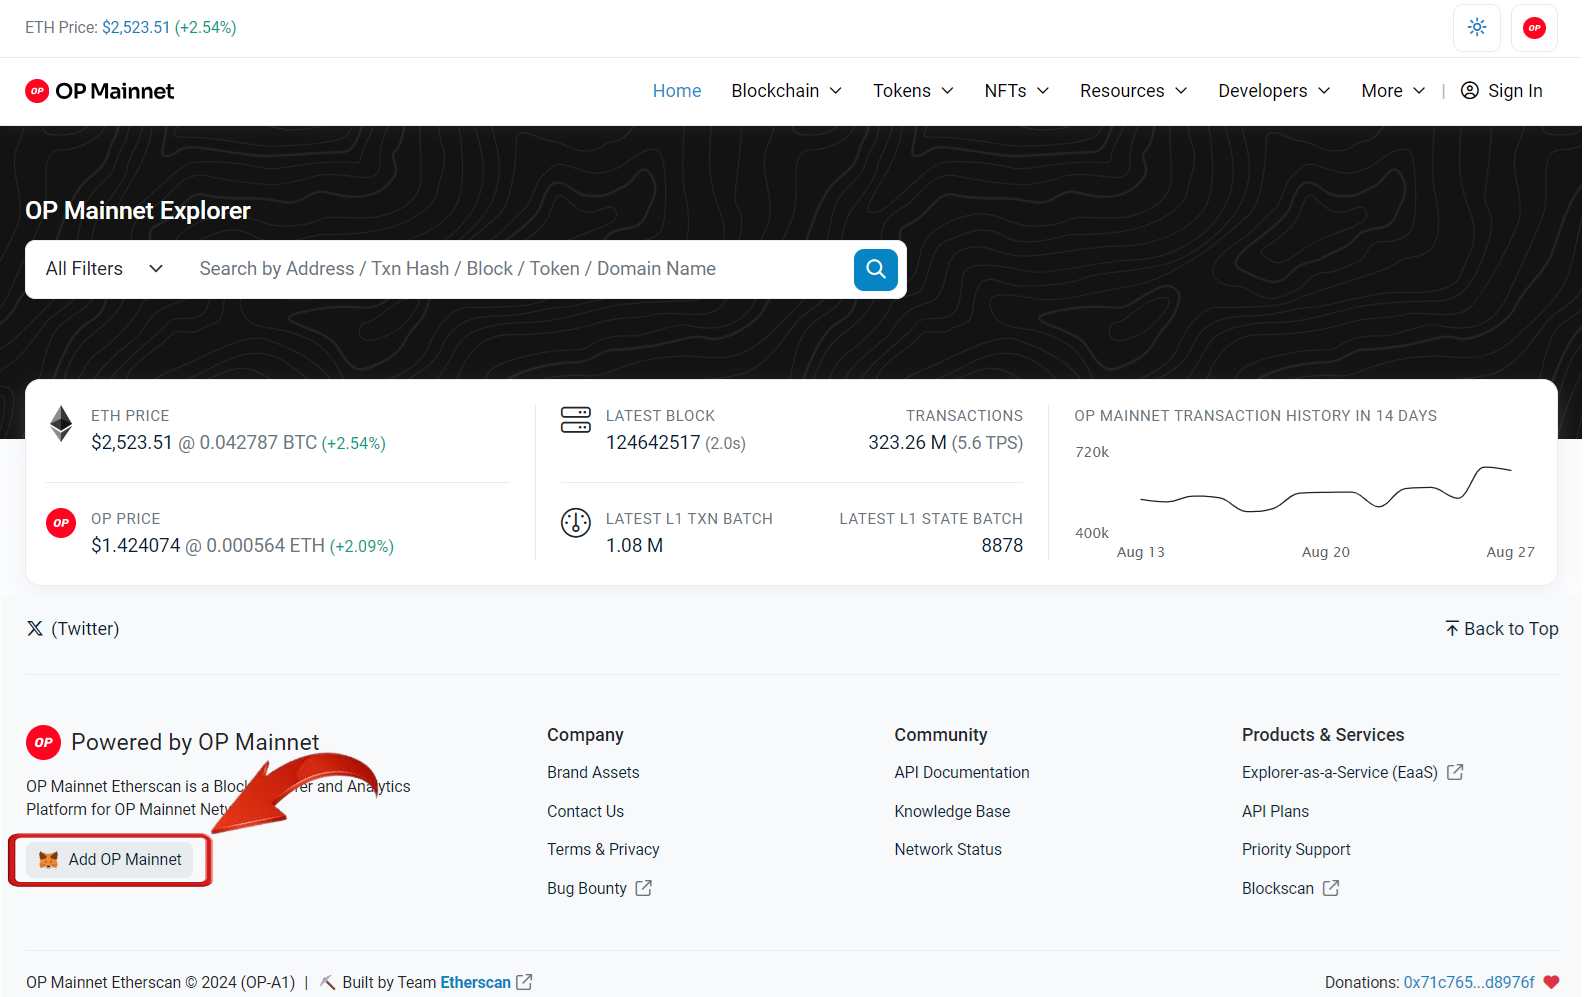
Task: Click the transaction history line chart
Action: coord(1325,488)
